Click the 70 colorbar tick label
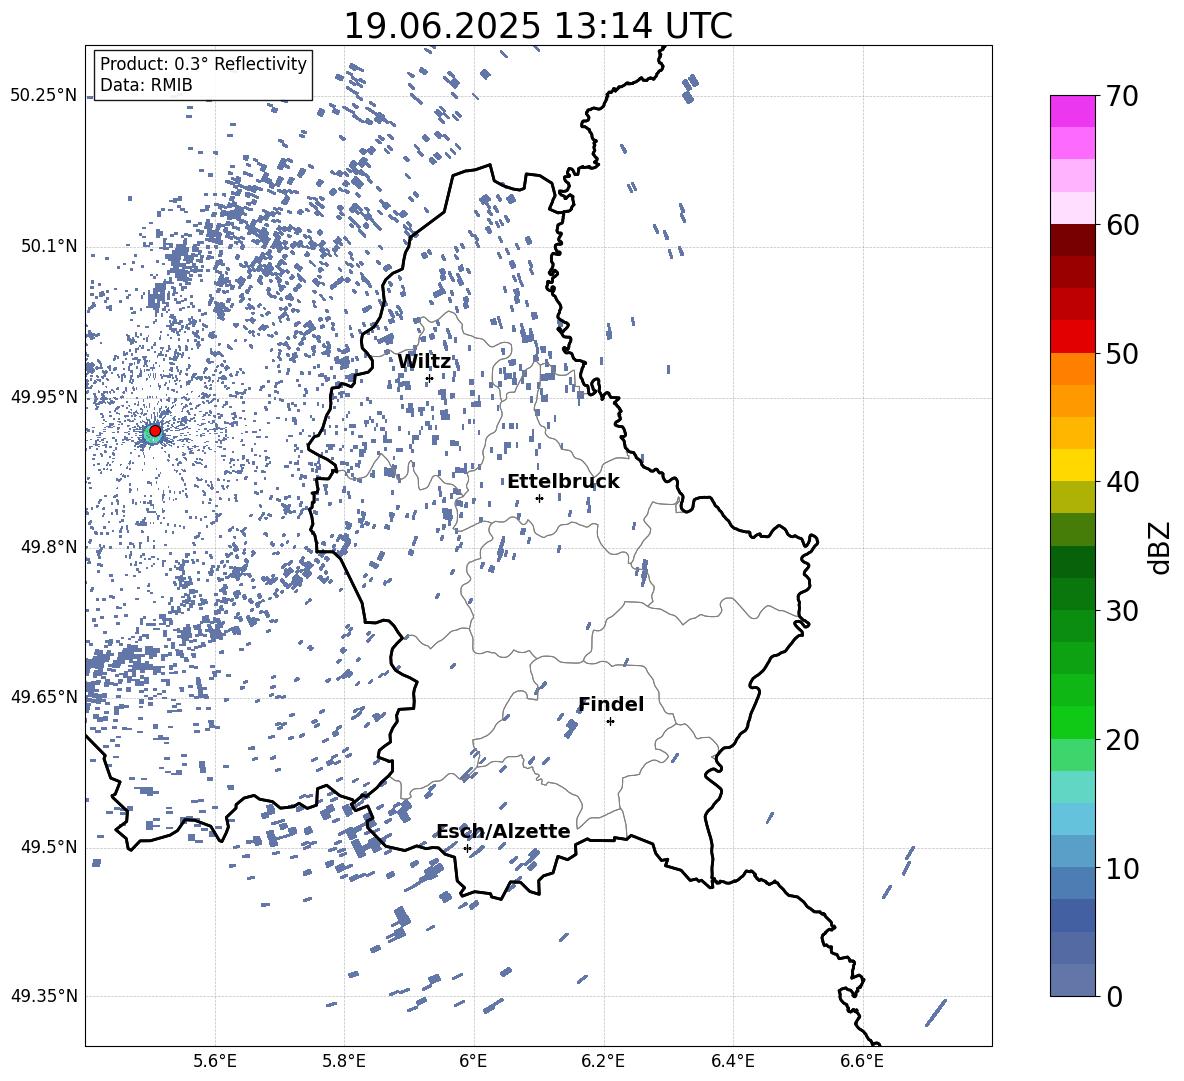 coord(1123,97)
